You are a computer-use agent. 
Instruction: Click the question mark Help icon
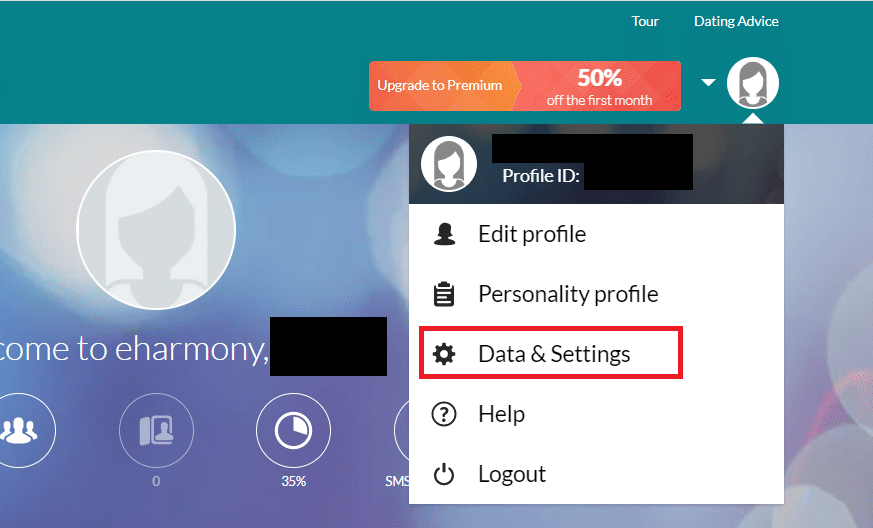(444, 414)
